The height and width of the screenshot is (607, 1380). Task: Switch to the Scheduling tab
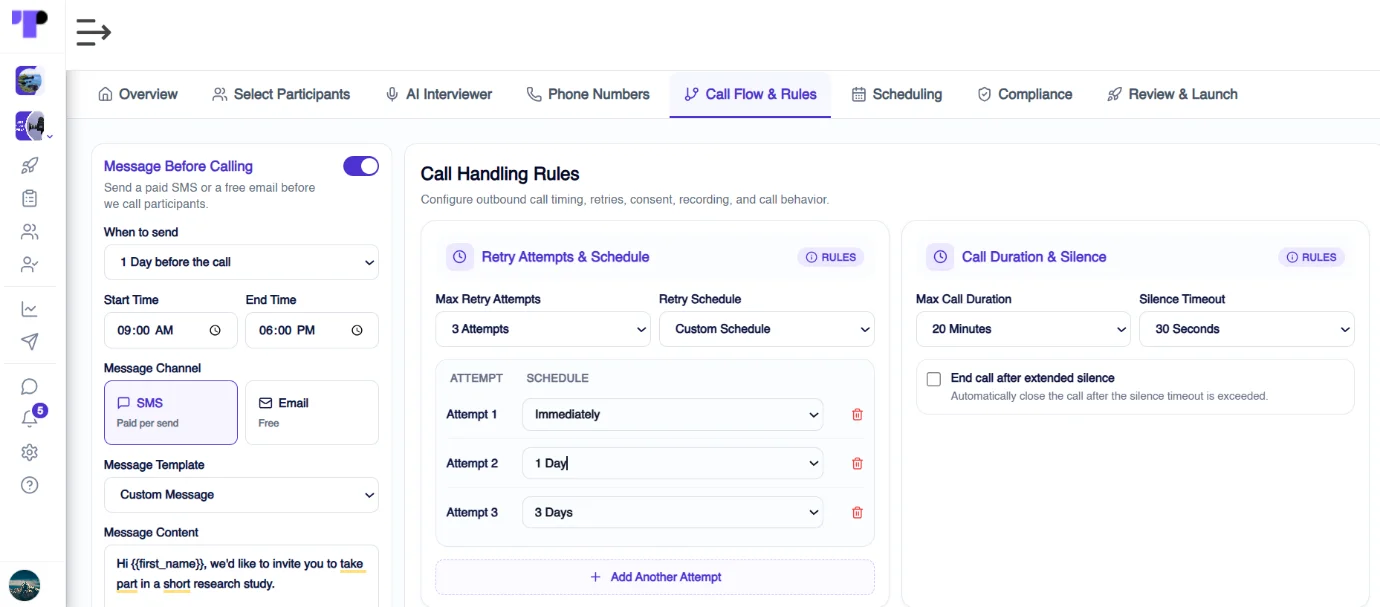coord(896,94)
